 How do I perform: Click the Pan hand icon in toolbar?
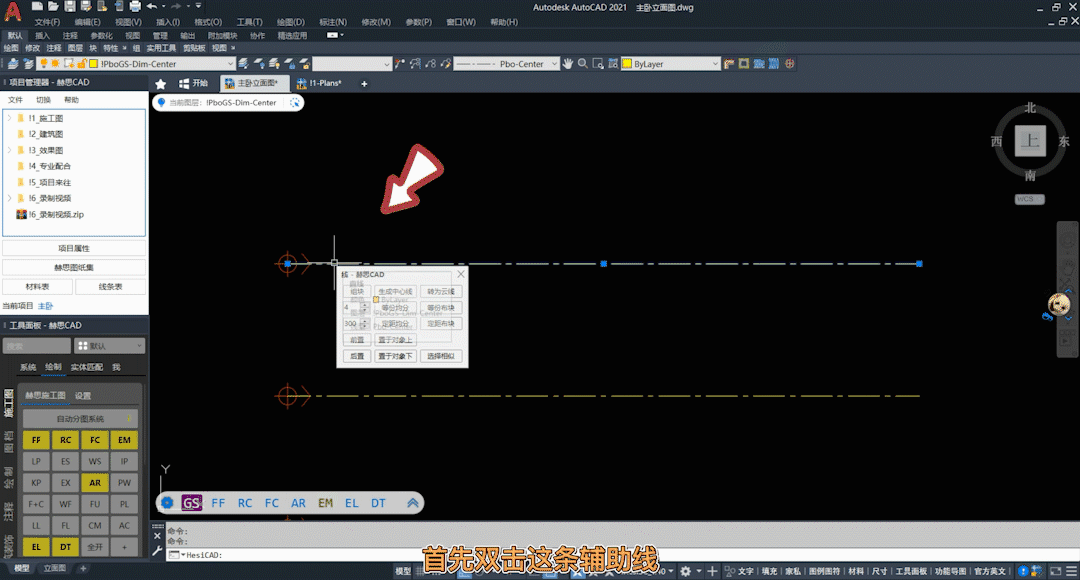568,64
